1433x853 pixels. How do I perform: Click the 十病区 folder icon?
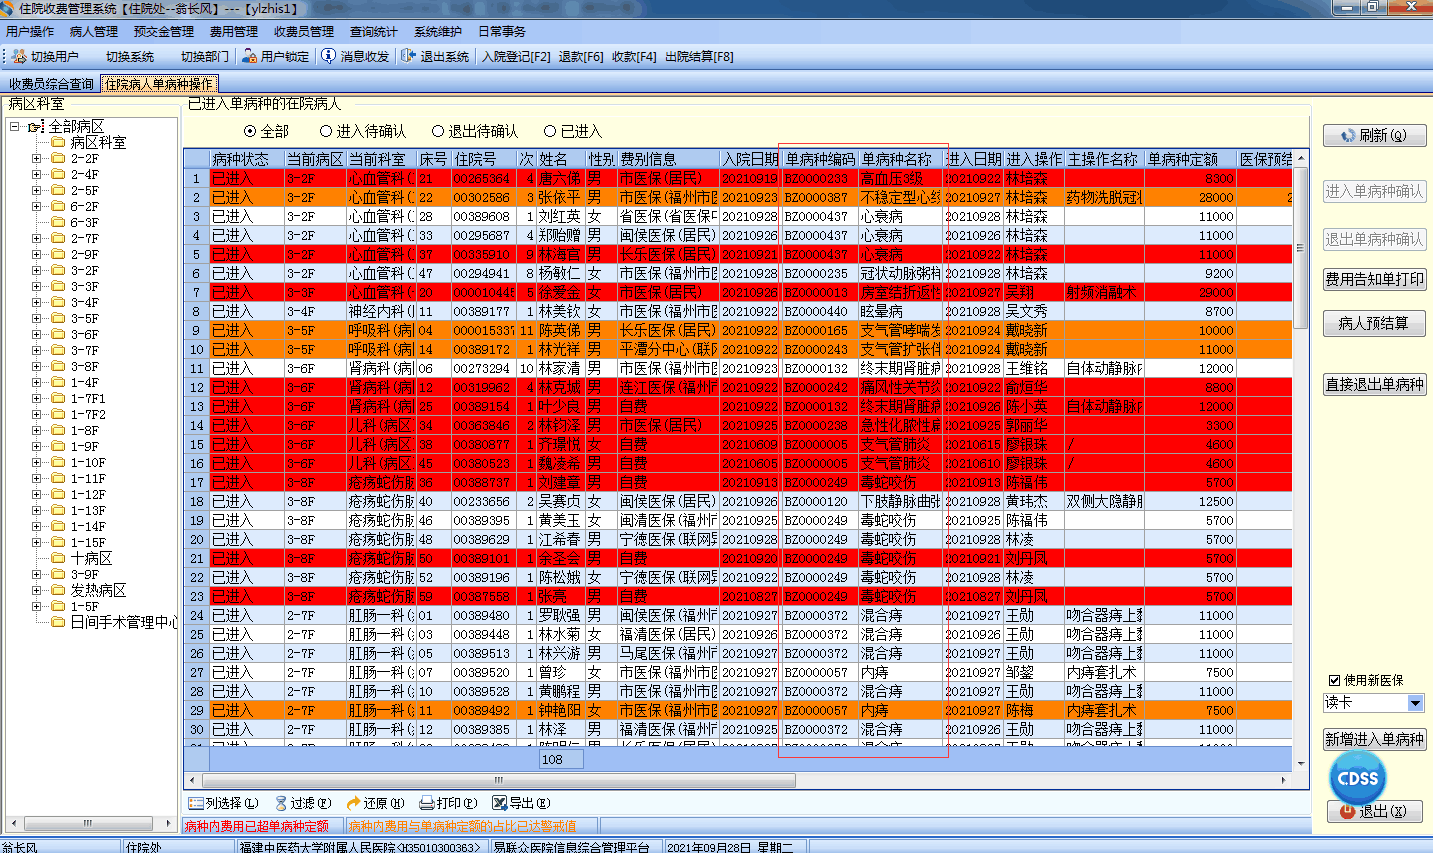click(58, 558)
